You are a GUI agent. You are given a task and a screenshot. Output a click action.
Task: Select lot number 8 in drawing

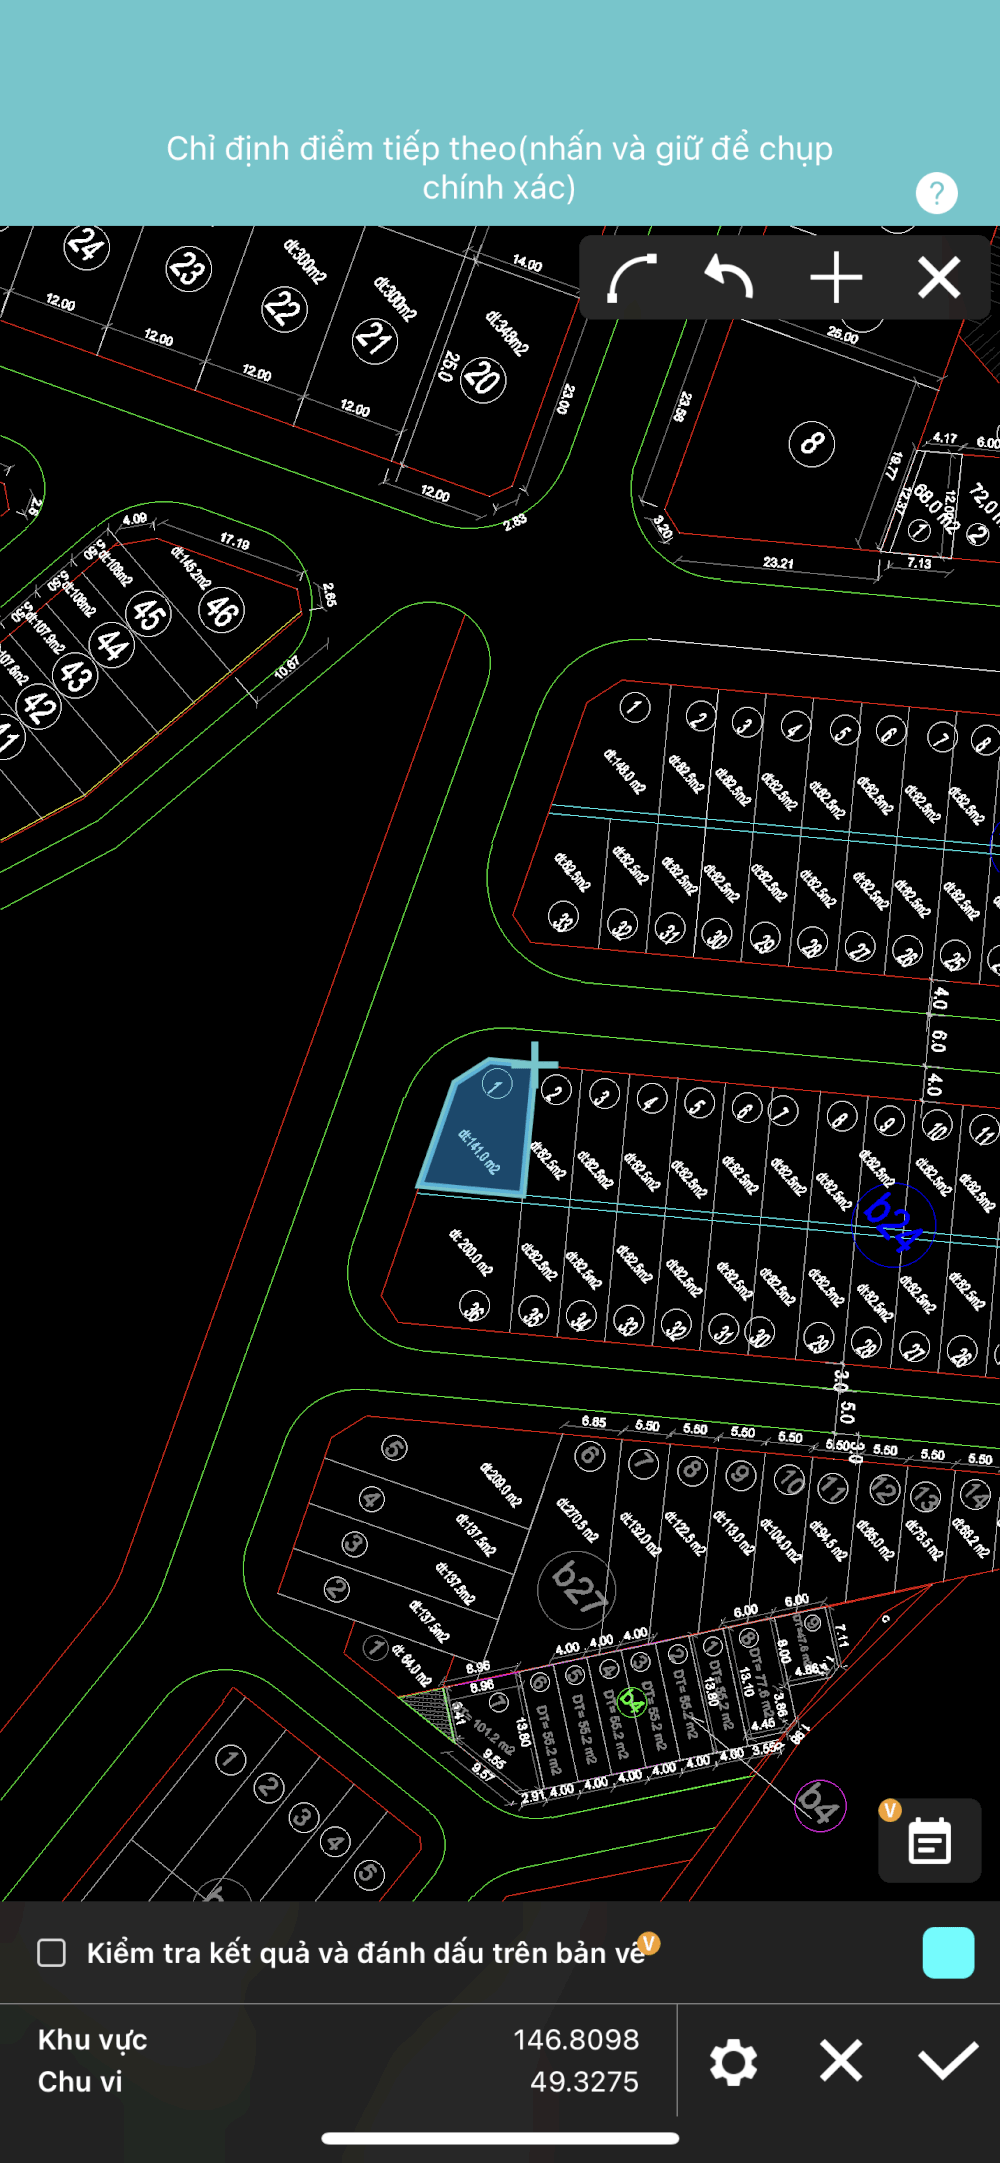(811, 443)
